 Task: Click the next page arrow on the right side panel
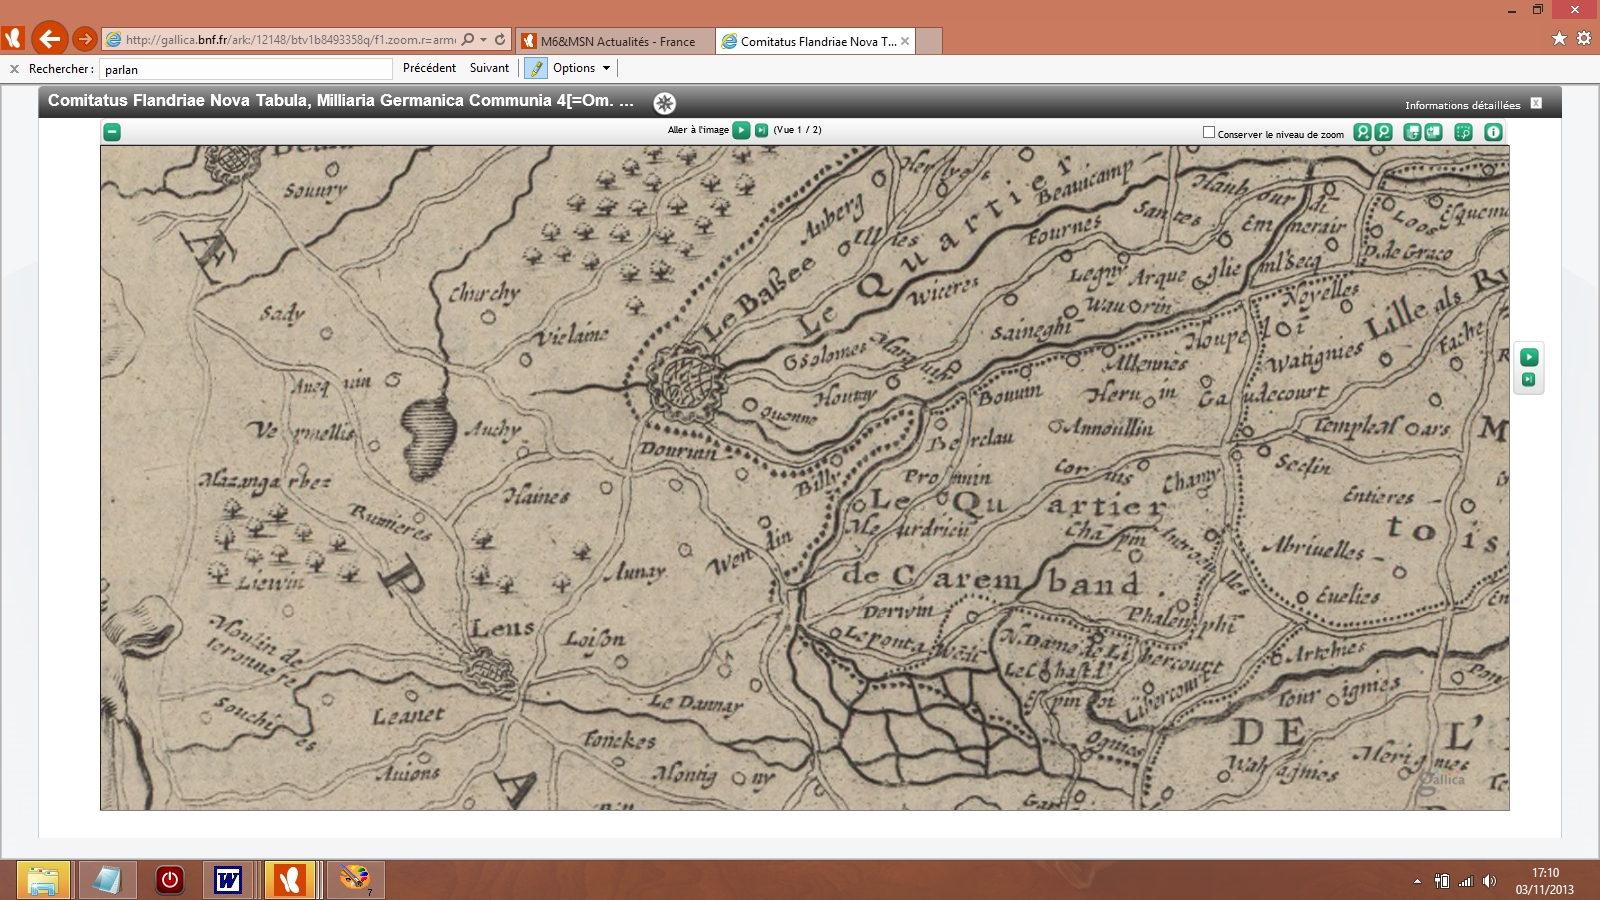click(1528, 357)
